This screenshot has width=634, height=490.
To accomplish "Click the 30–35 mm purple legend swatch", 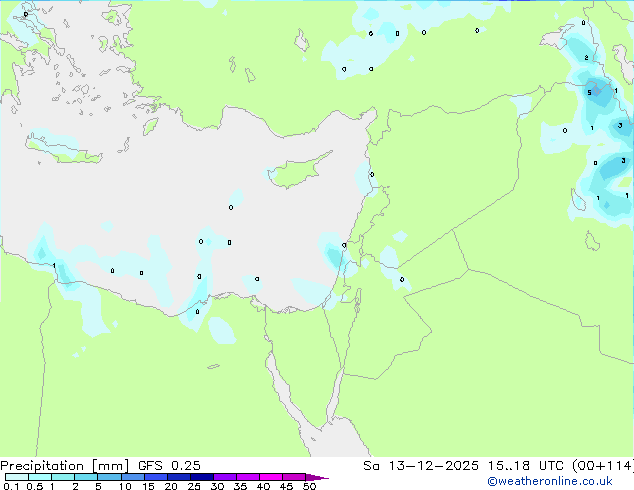I will pos(225,477).
